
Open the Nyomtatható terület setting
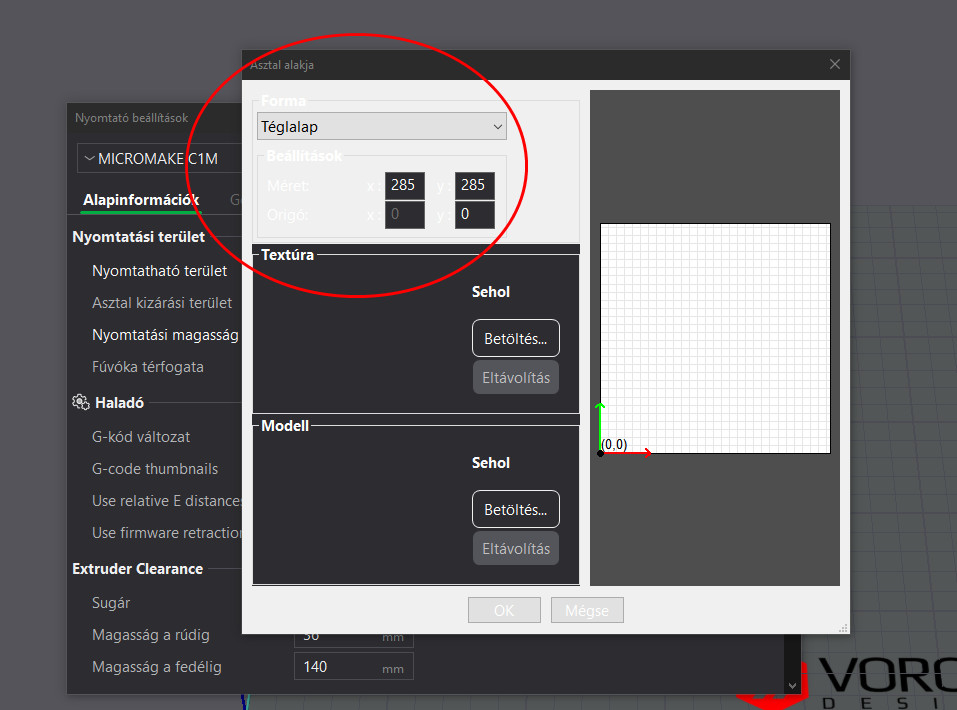pyautogui.click(x=161, y=270)
